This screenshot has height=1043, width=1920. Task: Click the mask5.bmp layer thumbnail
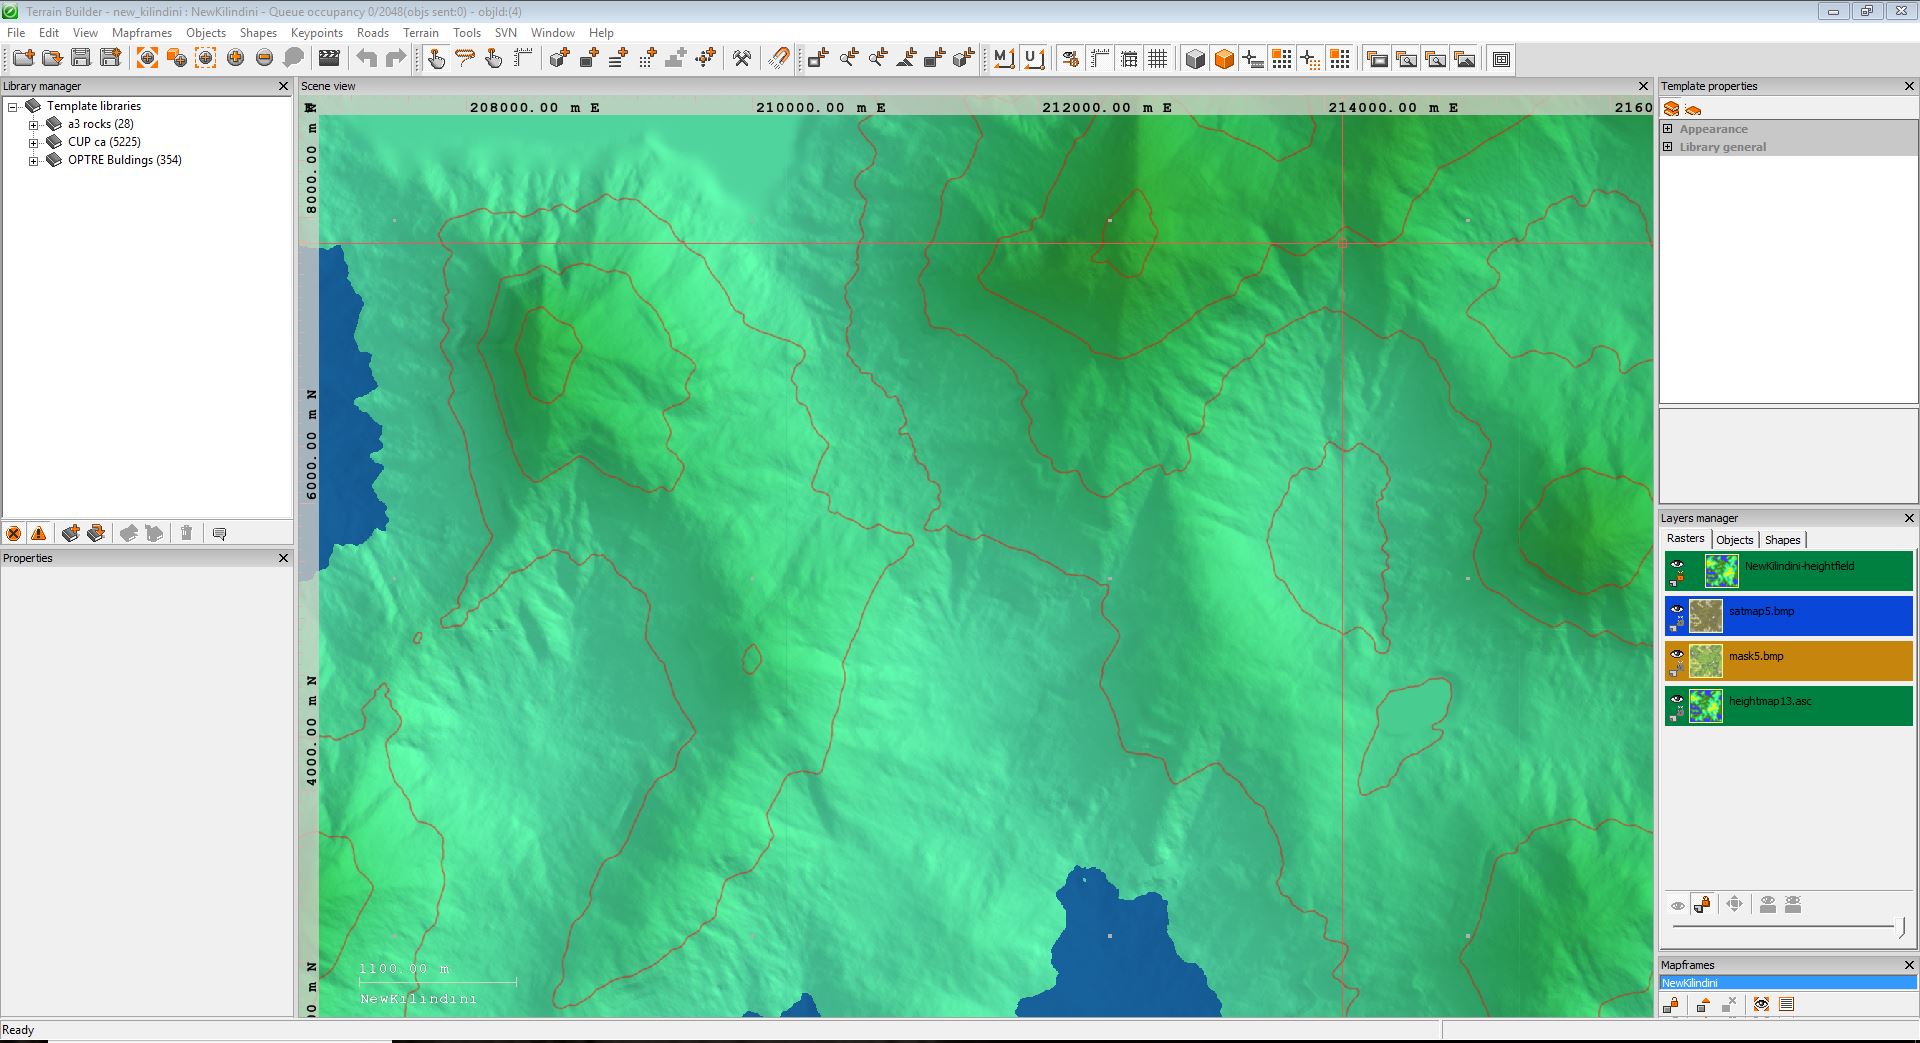(x=1706, y=661)
